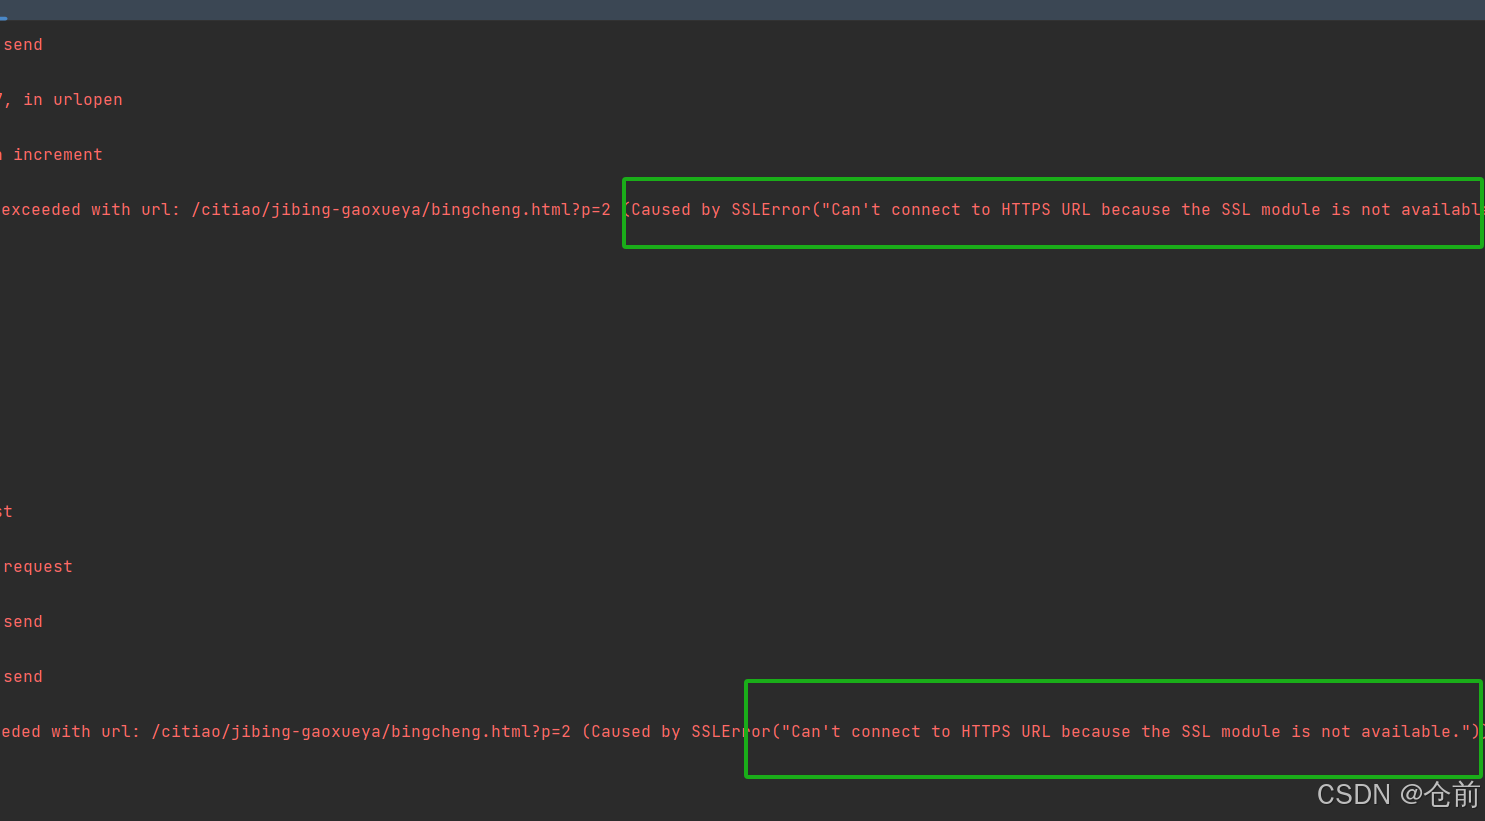Select the 'request' traceback line
This screenshot has width=1485, height=821.
(37, 566)
